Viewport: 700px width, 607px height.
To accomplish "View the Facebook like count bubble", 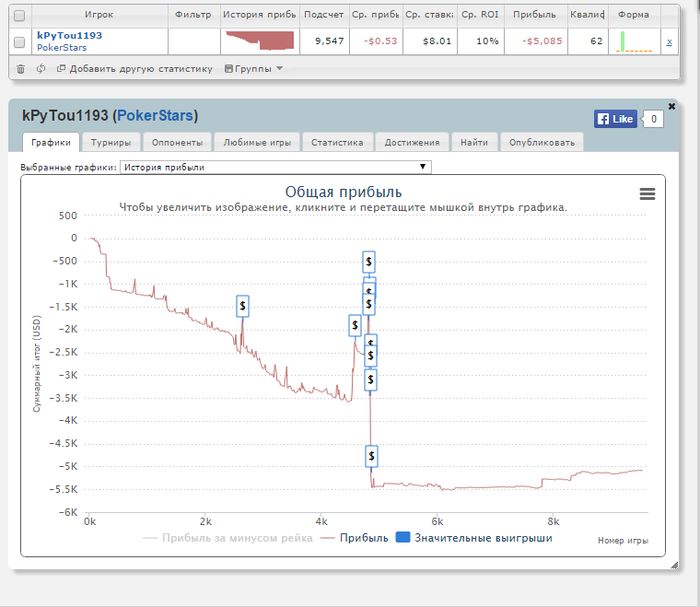I will pyautogui.click(x=654, y=119).
